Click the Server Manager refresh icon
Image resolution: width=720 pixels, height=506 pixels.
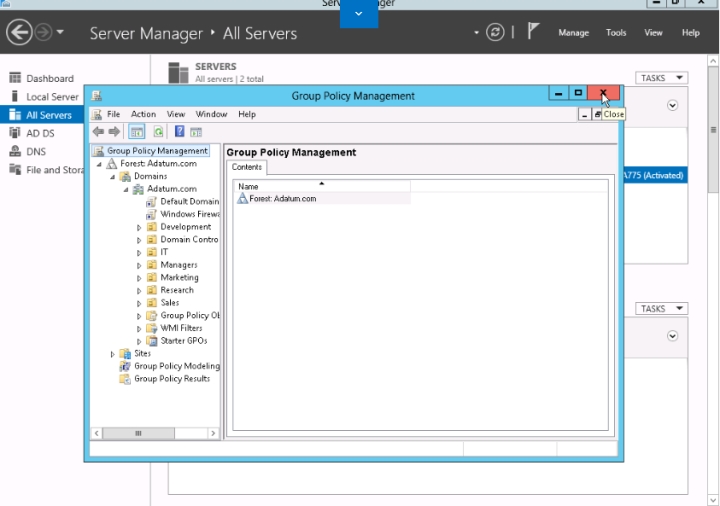pos(495,32)
